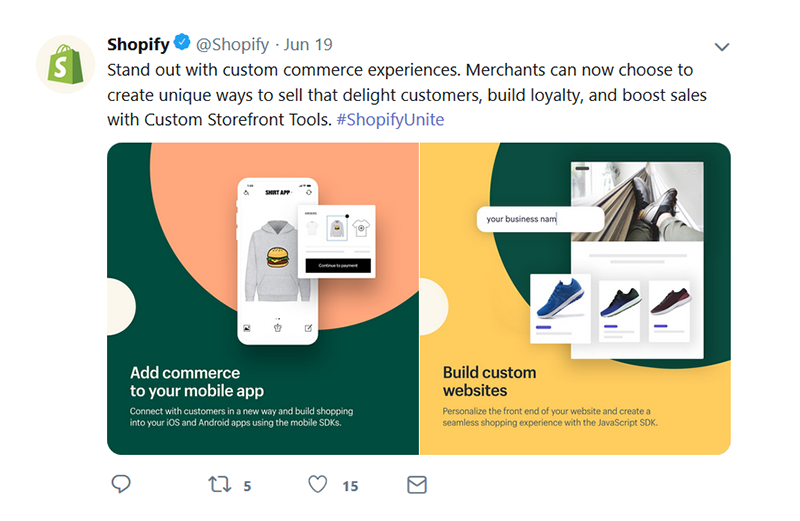Click the Reply speech bubble icon

[121, 485]
